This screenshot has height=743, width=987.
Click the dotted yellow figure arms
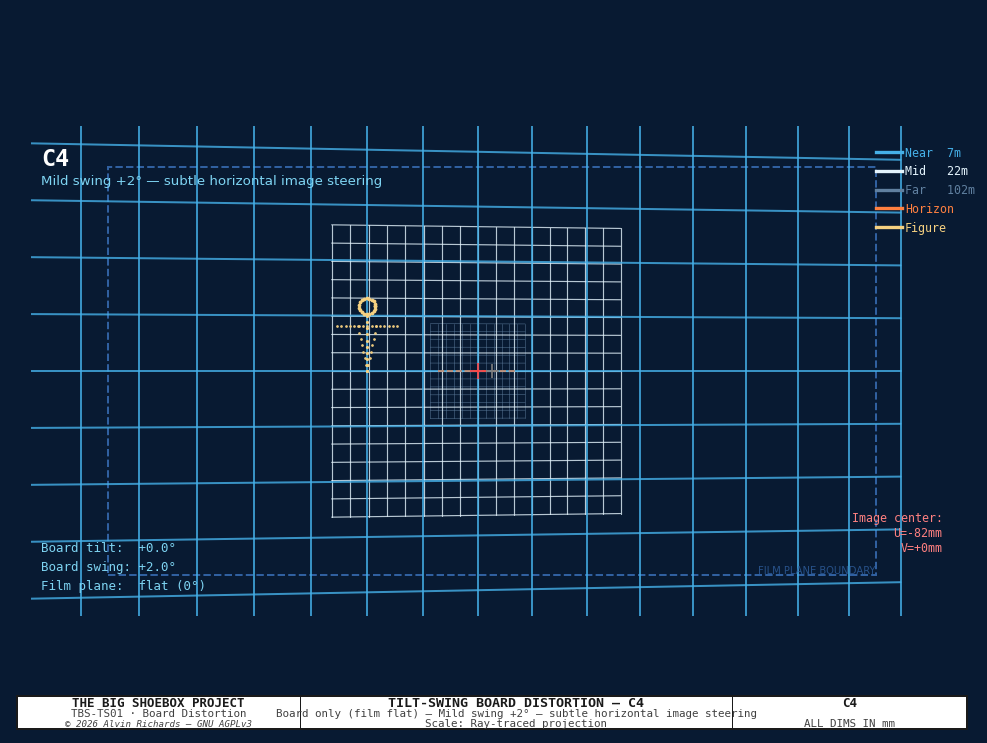[x=368, y=326]
